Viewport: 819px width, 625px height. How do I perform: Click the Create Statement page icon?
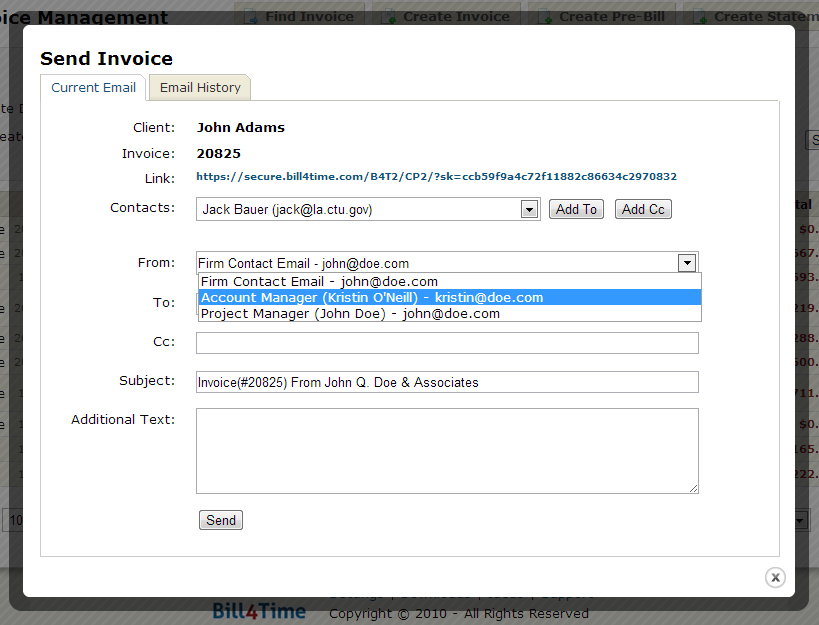(x=700, y=17)
